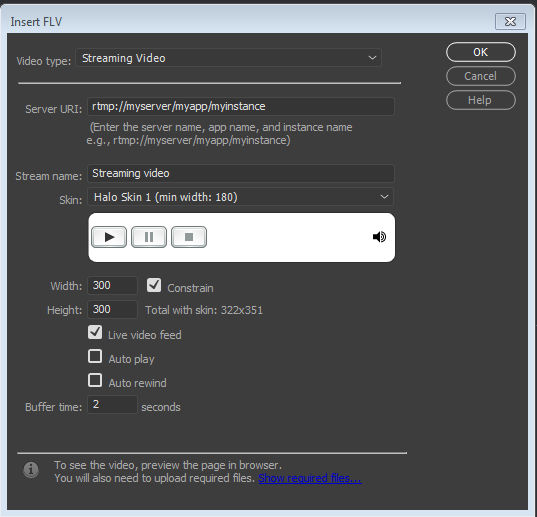
Task: Click into the Stream name field
Action: pyautogui.click(x=240, y=173)
